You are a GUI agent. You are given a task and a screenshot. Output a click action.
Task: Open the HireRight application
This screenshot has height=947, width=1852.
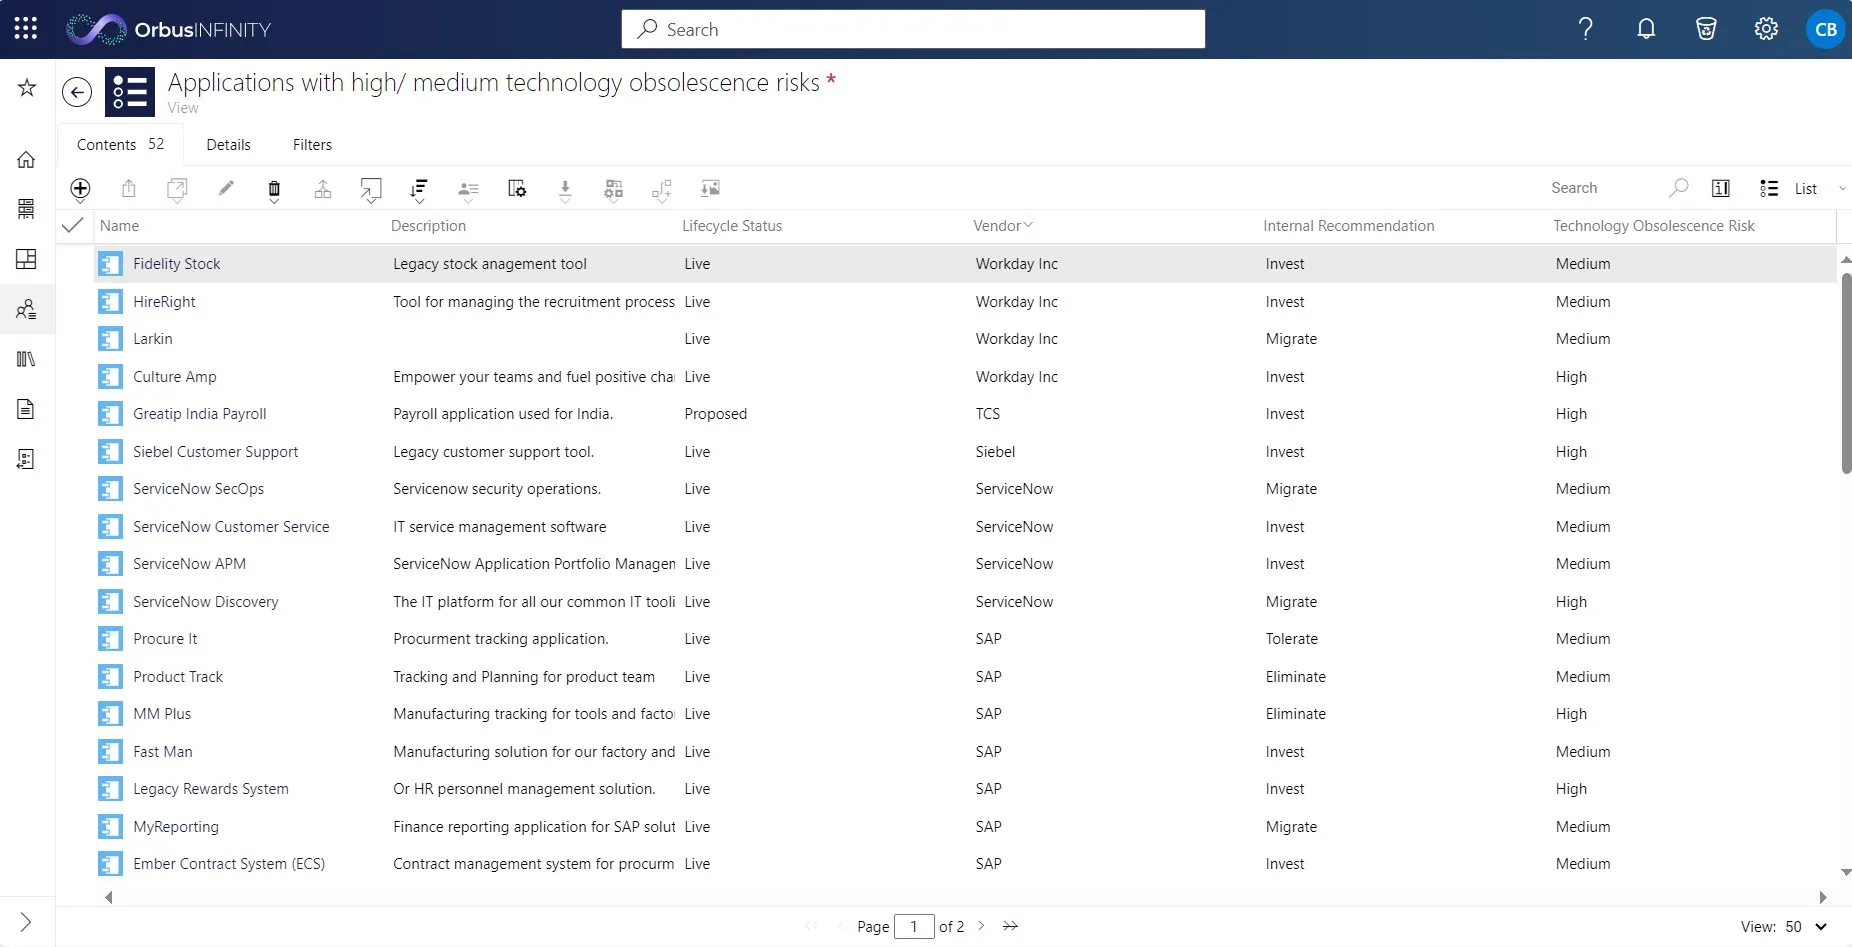pyautogui.click(x=164, y=302)
